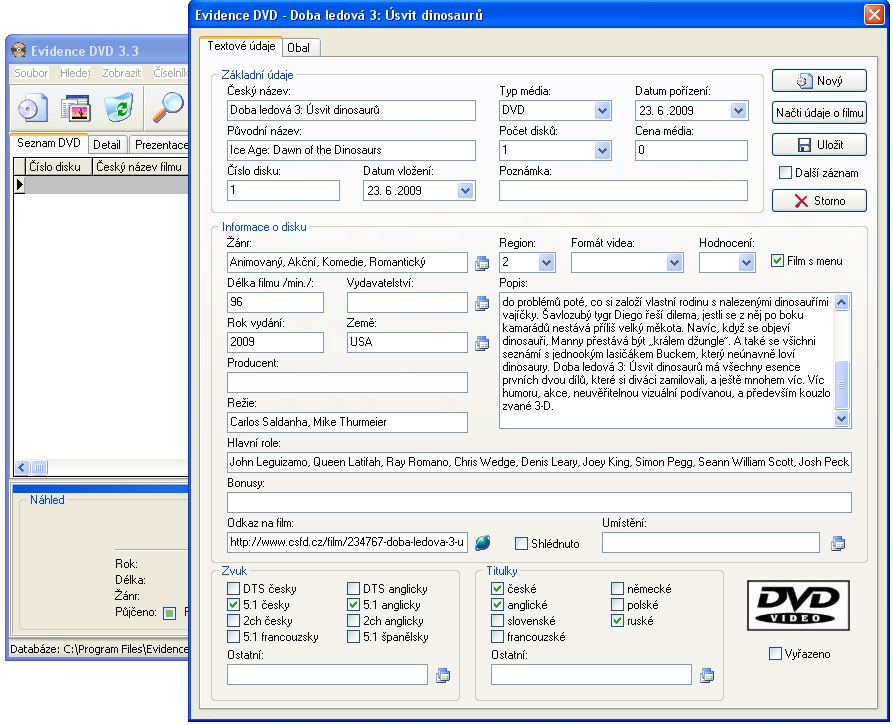Open the Detail tab in main window
This screenshot has height=725, width=893.
pyautogui.click(x=106, y=145)
